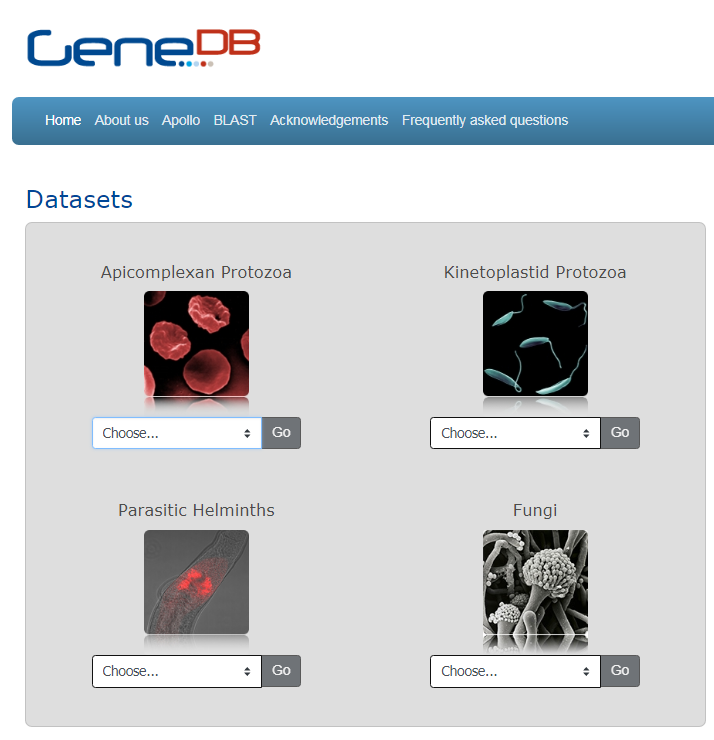Click the Kinetoplastid Protozoa image
Image resolution: width=714 pixels, height=740 pixels.
(535, 343)
